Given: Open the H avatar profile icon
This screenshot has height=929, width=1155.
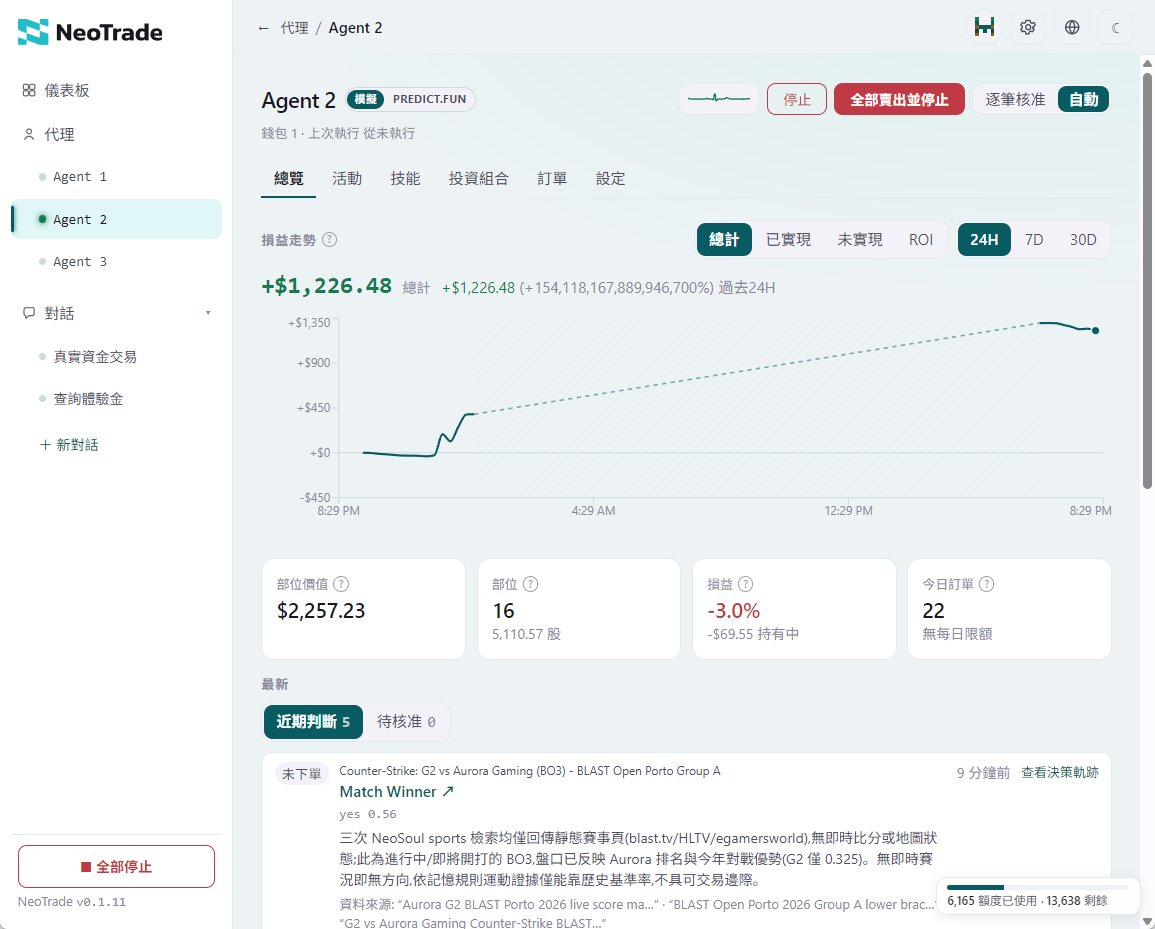Looking at the screenshot, I should [x=984, y=27].
